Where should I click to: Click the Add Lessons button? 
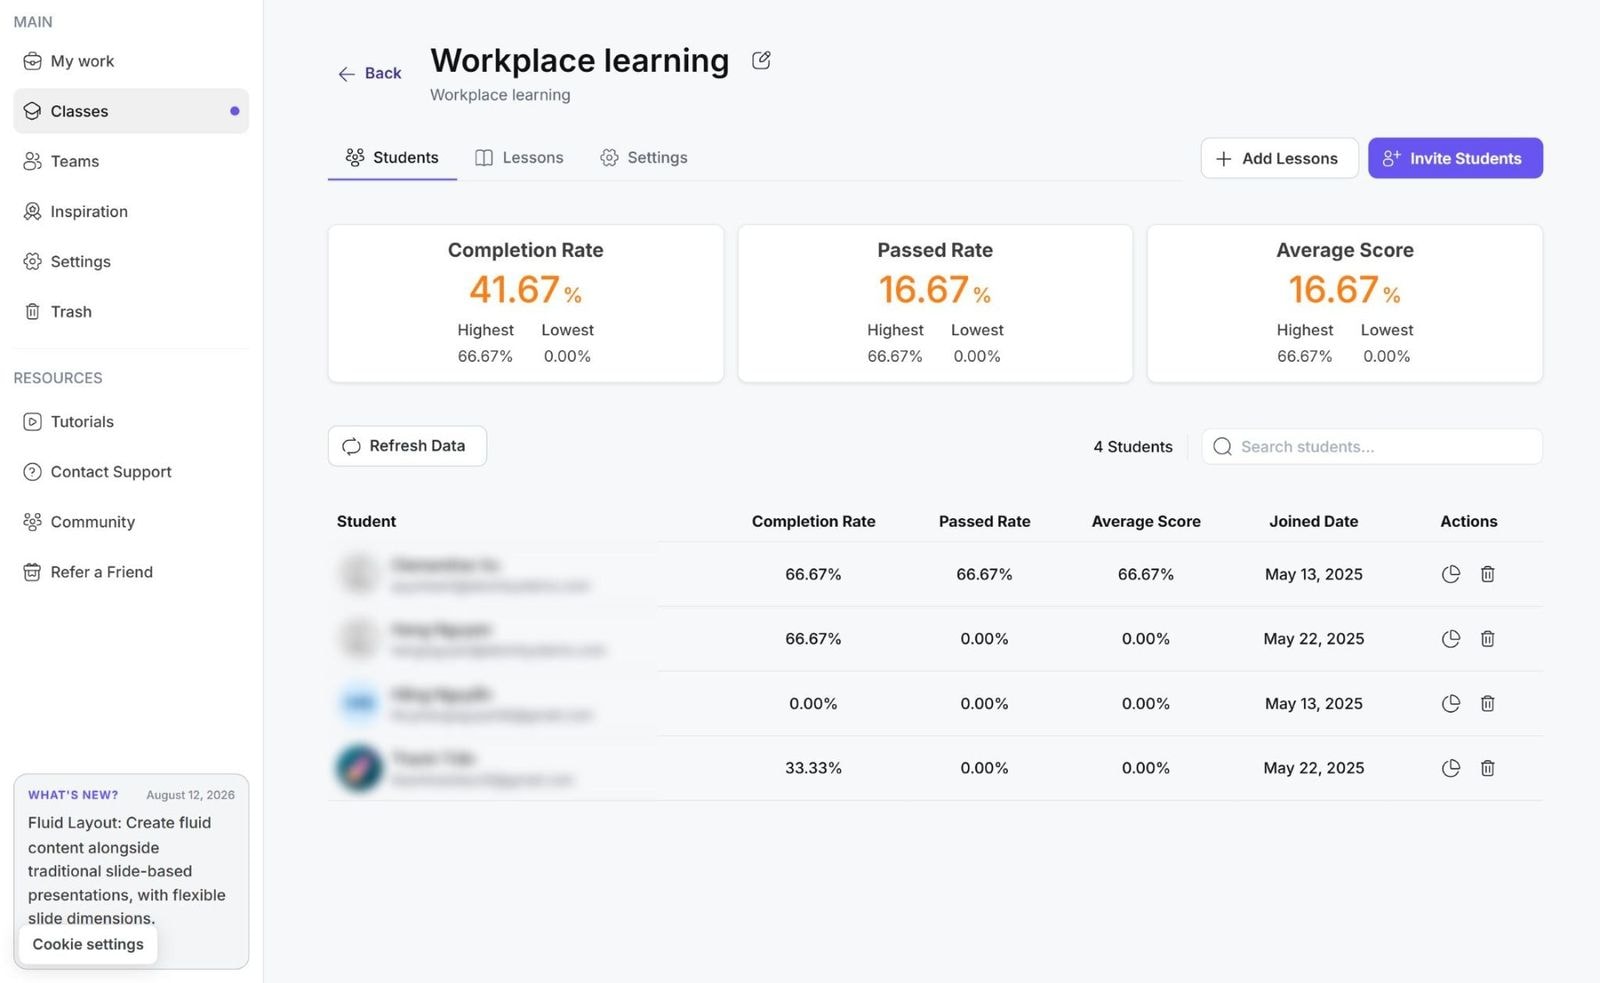1279,158
